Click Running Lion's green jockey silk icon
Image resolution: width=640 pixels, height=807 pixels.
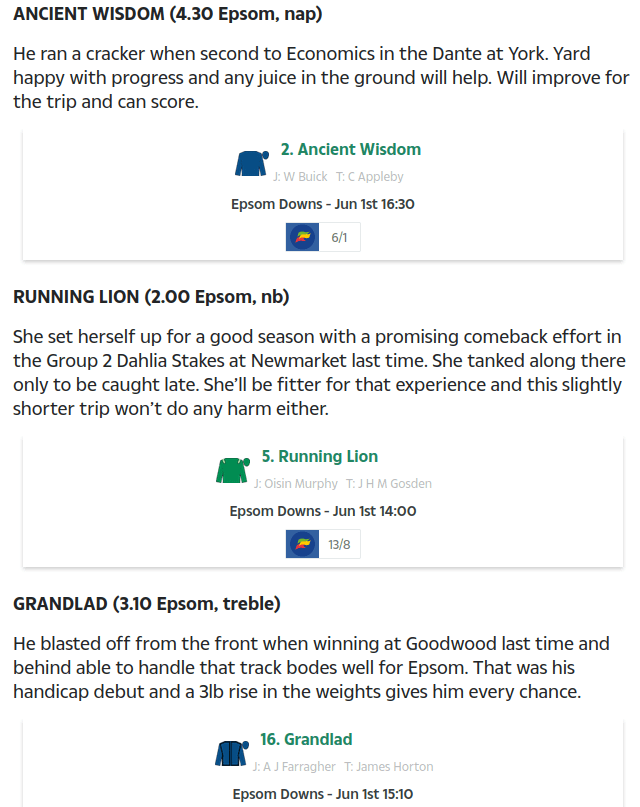(x=233, y=470)
